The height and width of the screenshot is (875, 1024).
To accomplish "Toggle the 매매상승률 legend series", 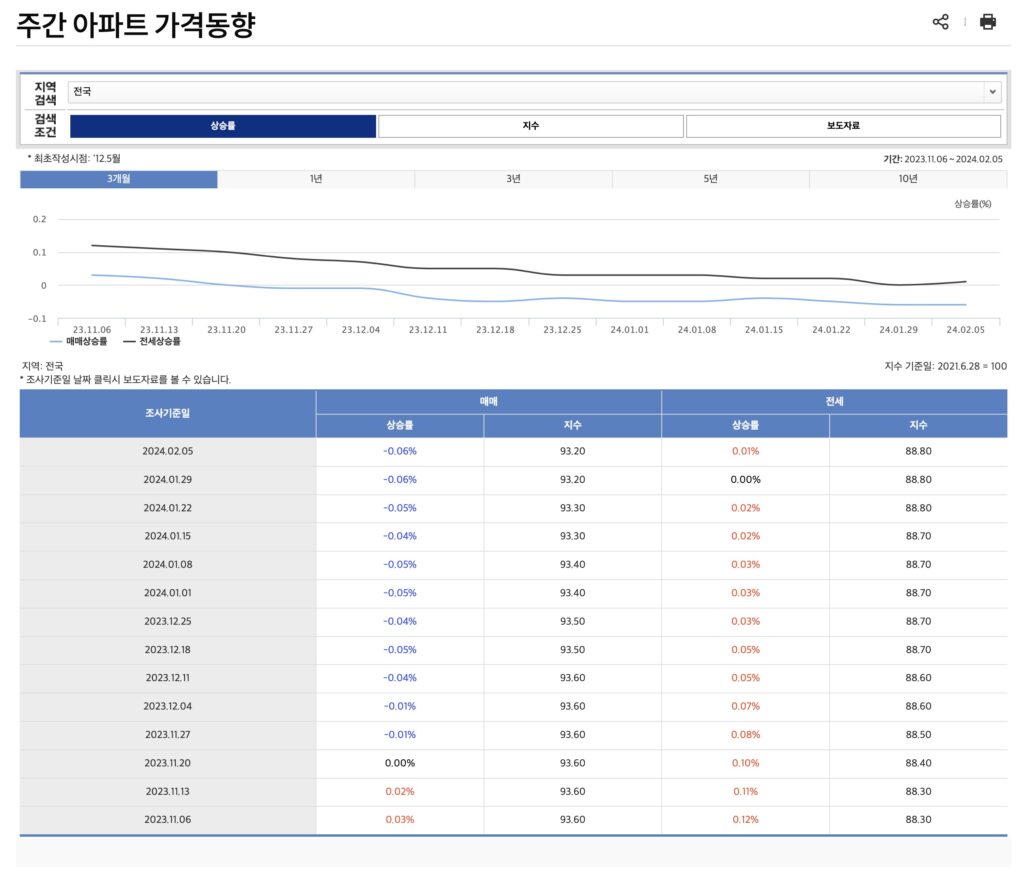I will 79,342.
